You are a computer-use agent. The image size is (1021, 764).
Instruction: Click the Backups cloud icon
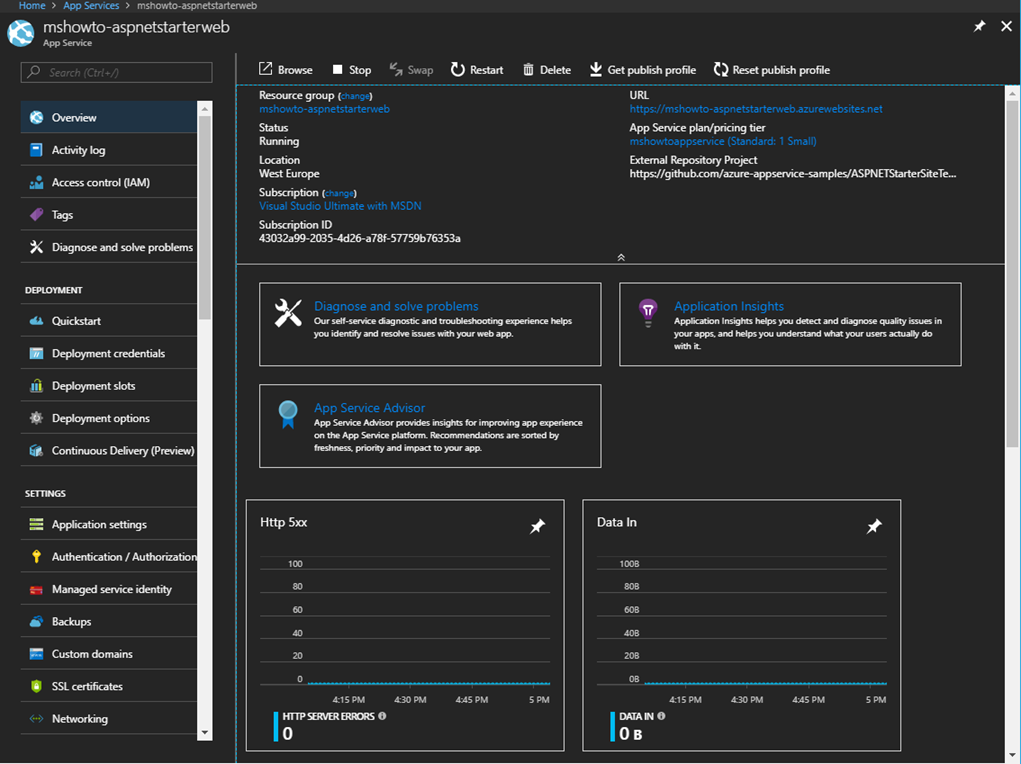[36, 621]
